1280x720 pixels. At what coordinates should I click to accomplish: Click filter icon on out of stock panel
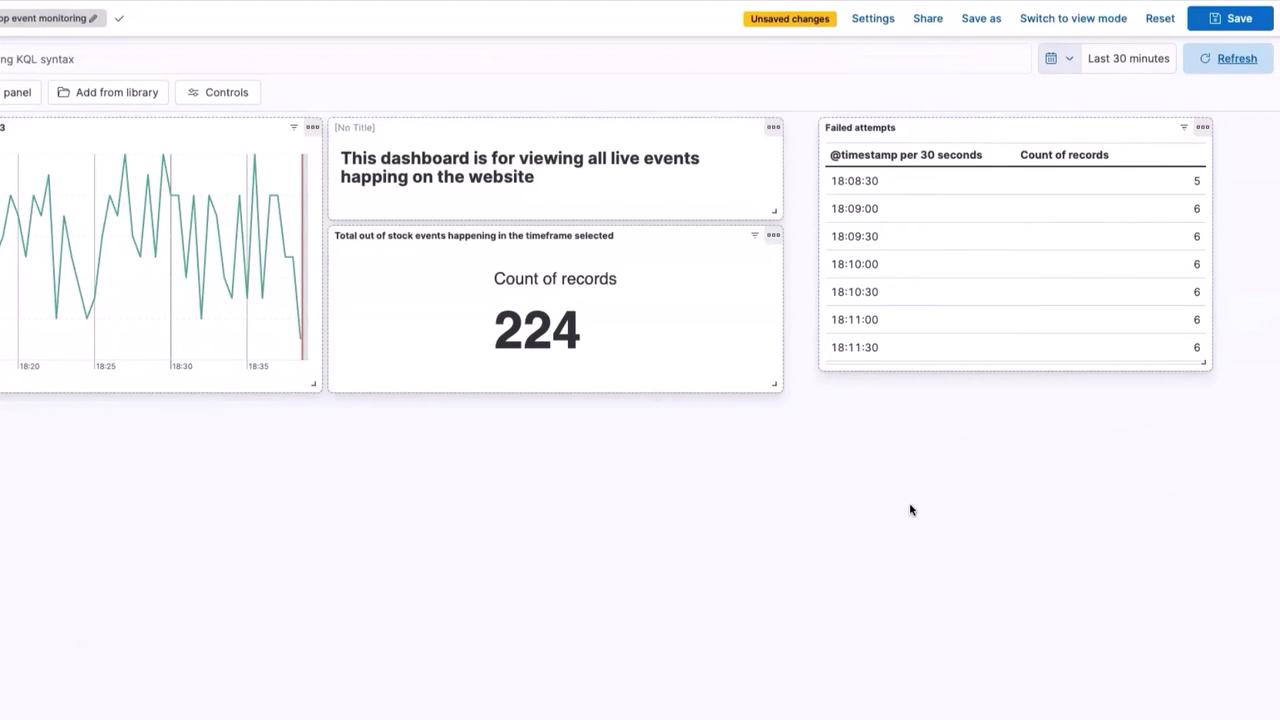click(755, 235)
